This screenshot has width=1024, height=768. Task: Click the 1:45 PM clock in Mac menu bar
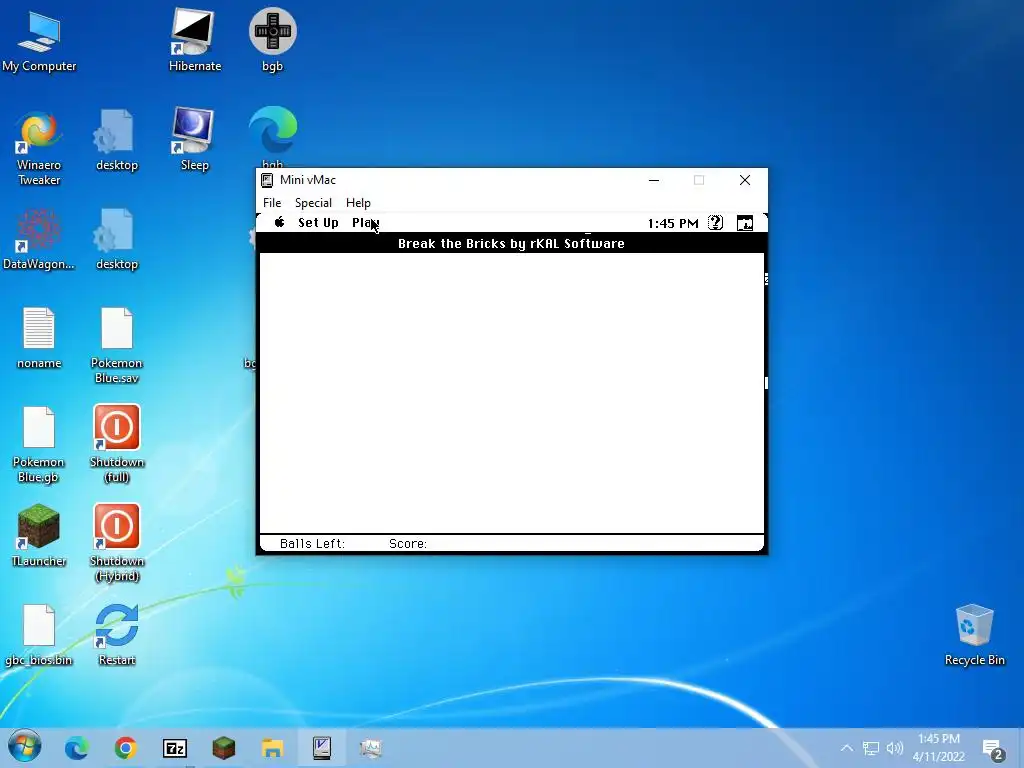(673, 223)
